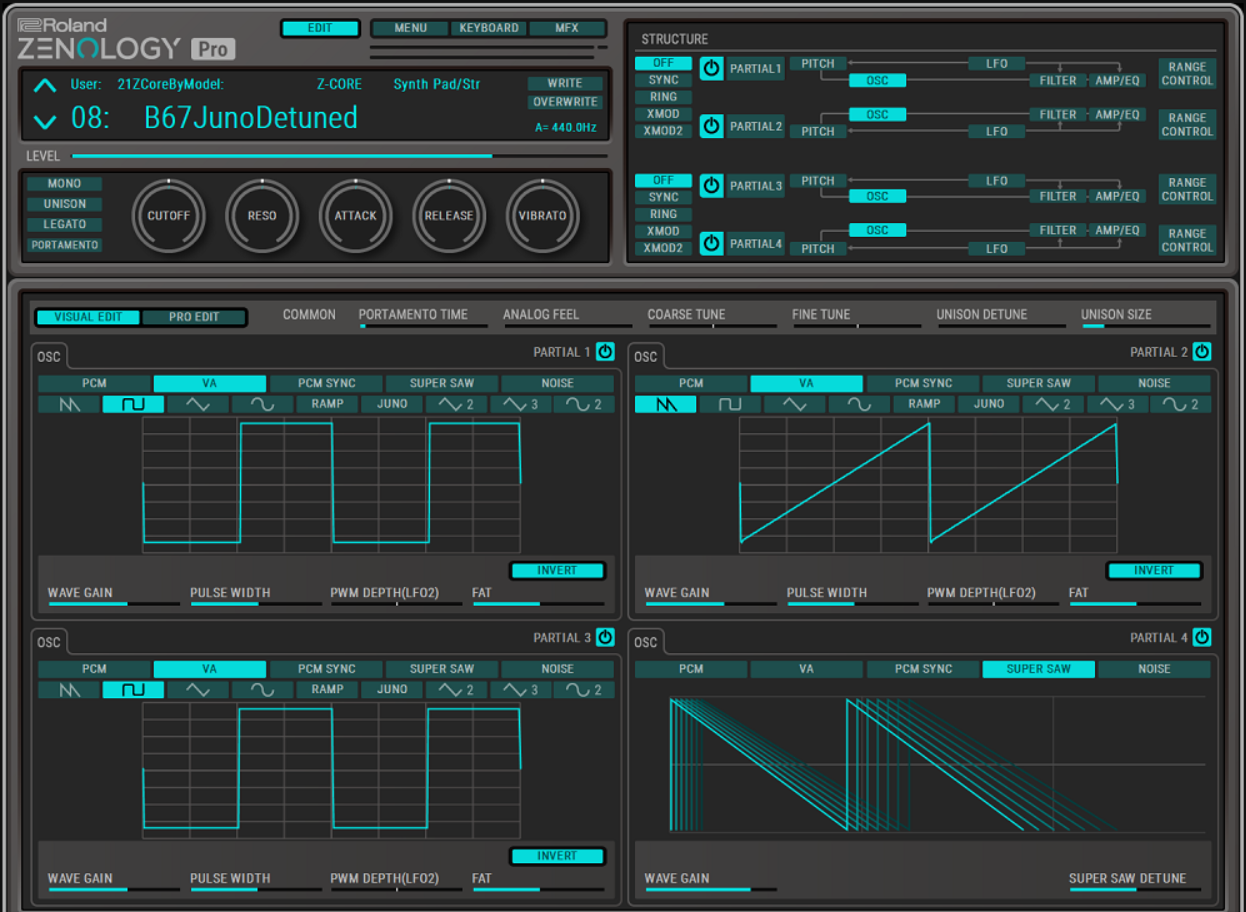Toggle INVERT in Partial 1 oscillator
The height and width of the screenshot is (912, 1246).
click(557, 571)
